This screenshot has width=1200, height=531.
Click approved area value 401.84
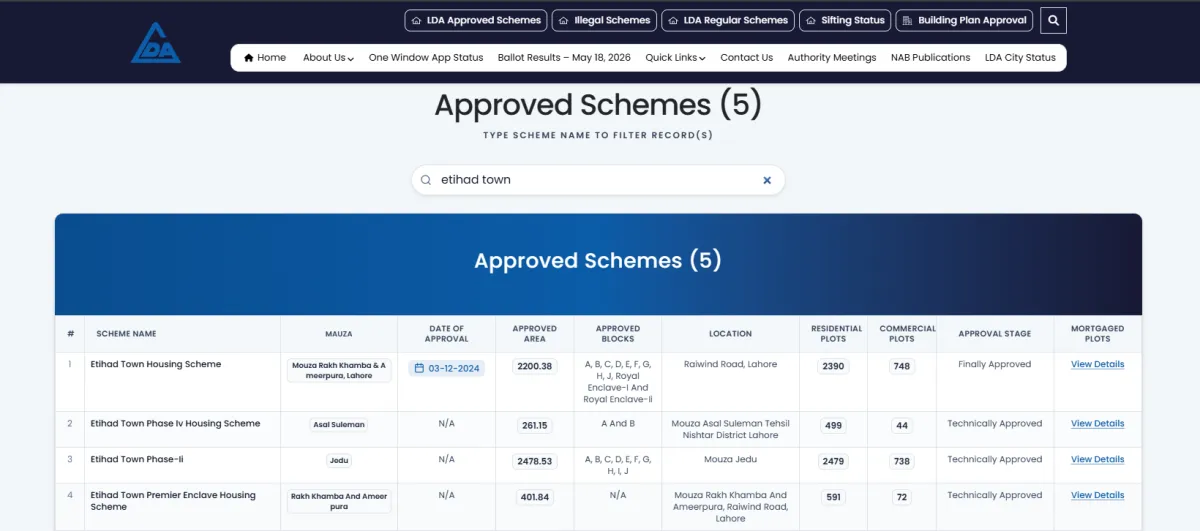(x=535, y=498)
